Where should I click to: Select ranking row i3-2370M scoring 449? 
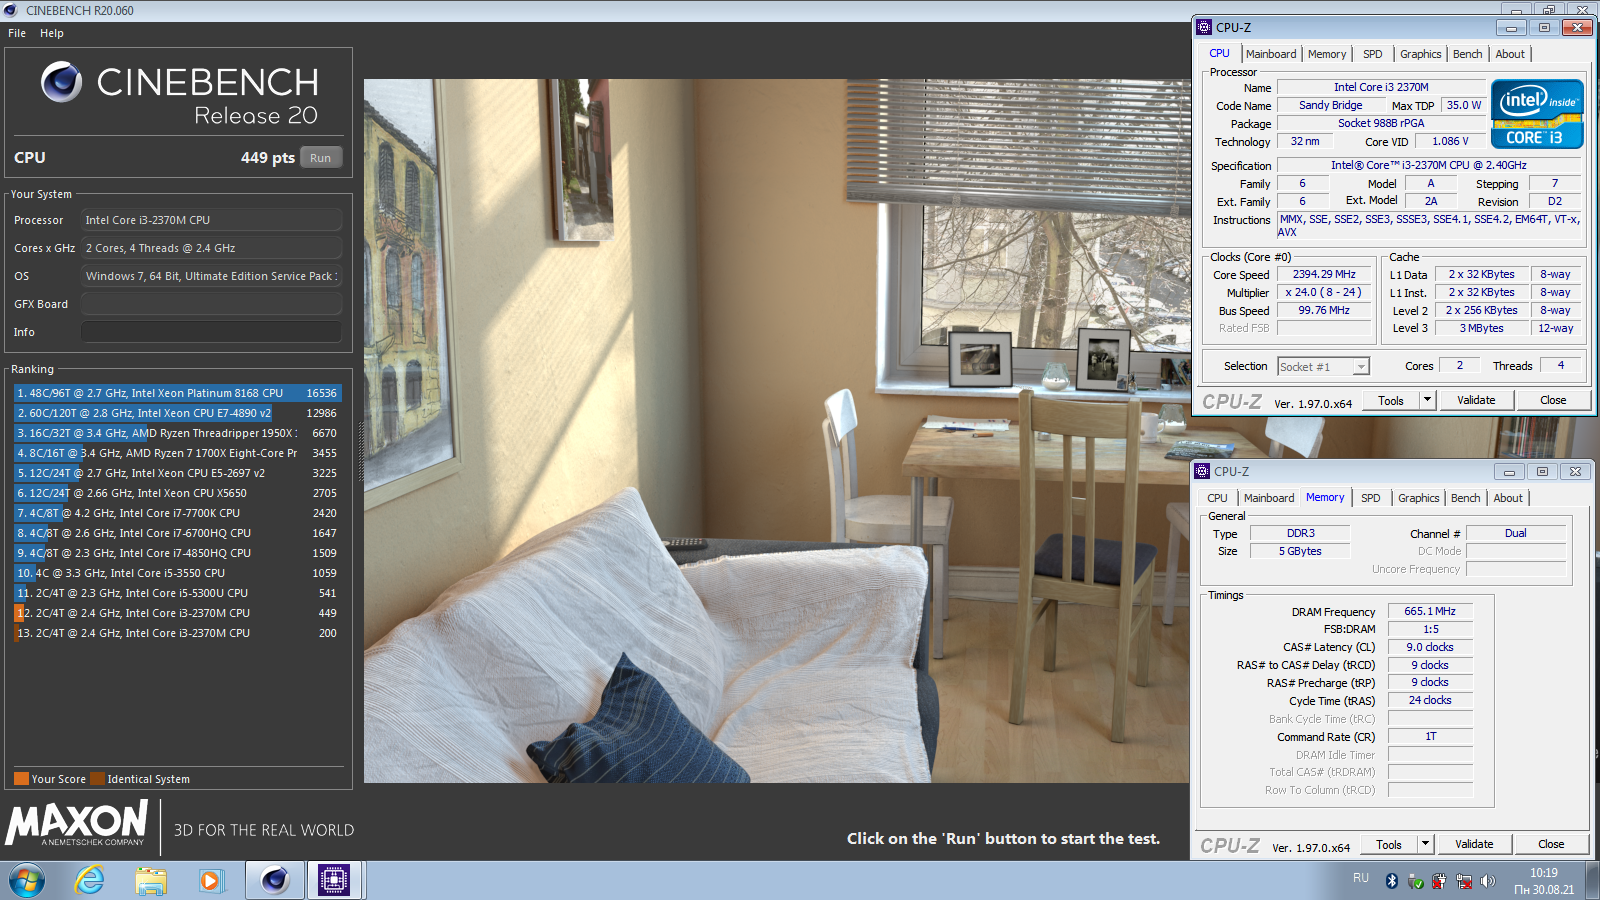pos(177,613)
